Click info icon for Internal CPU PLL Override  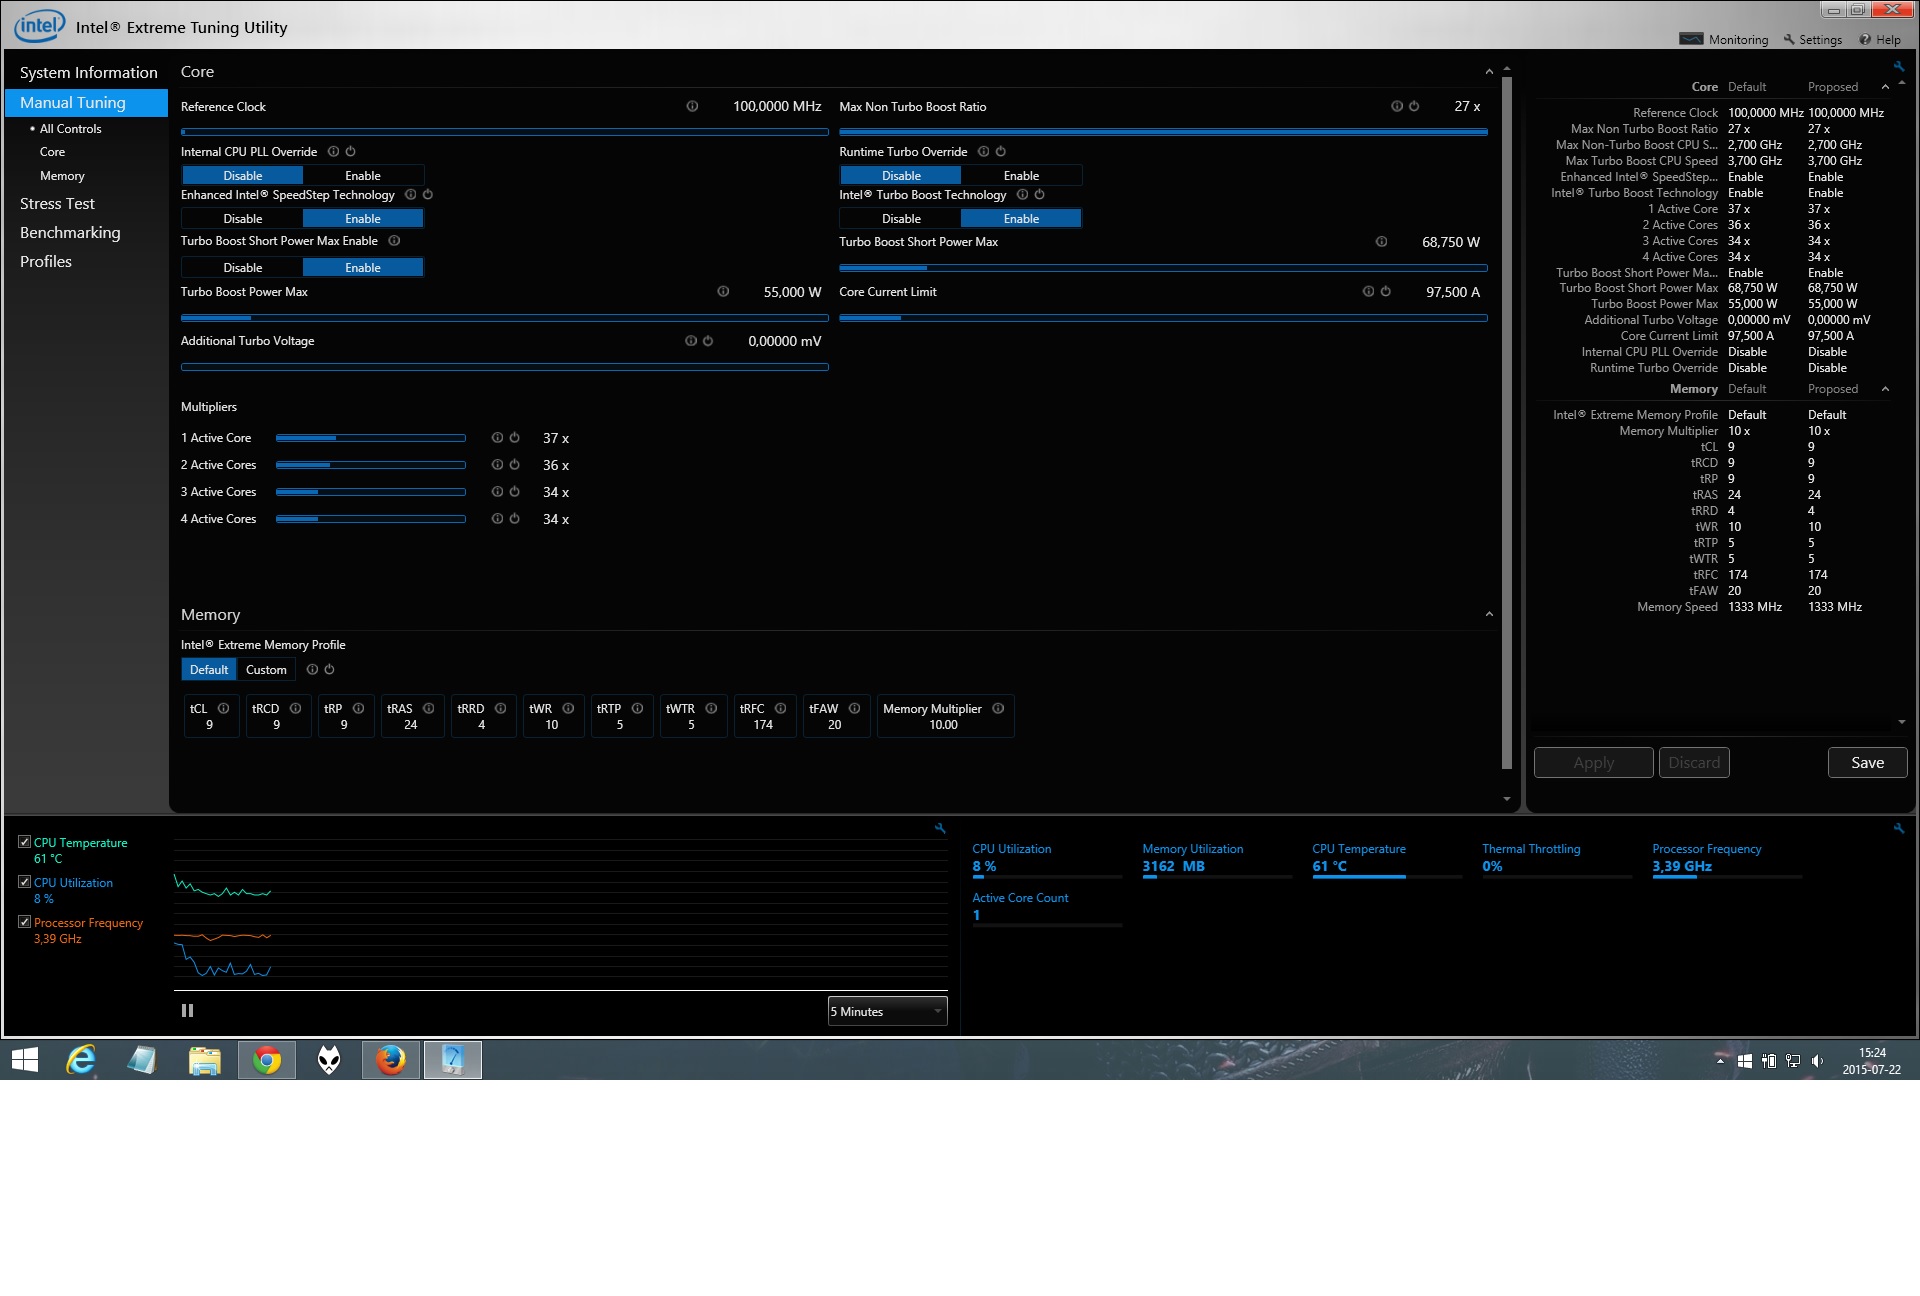[x=334, y=152]
